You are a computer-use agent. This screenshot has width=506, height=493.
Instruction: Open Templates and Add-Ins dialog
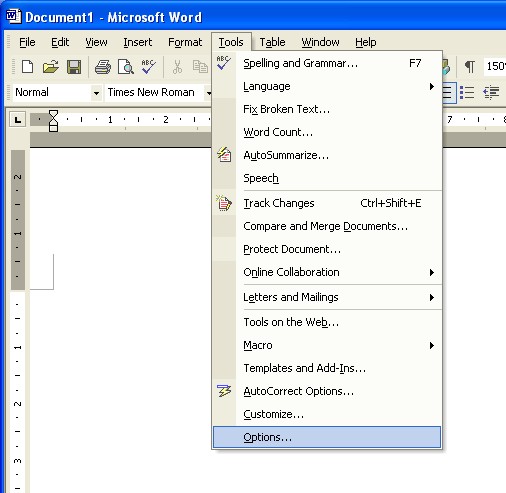point(328,368)
